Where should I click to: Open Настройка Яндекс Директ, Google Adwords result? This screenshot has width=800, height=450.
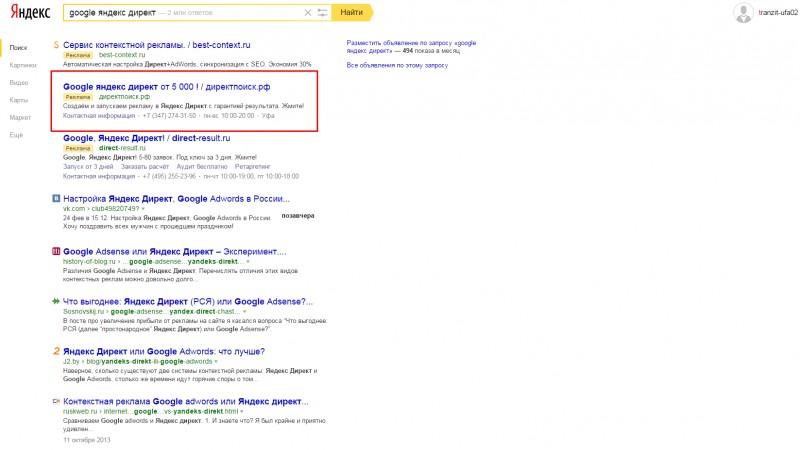[176, 198]
